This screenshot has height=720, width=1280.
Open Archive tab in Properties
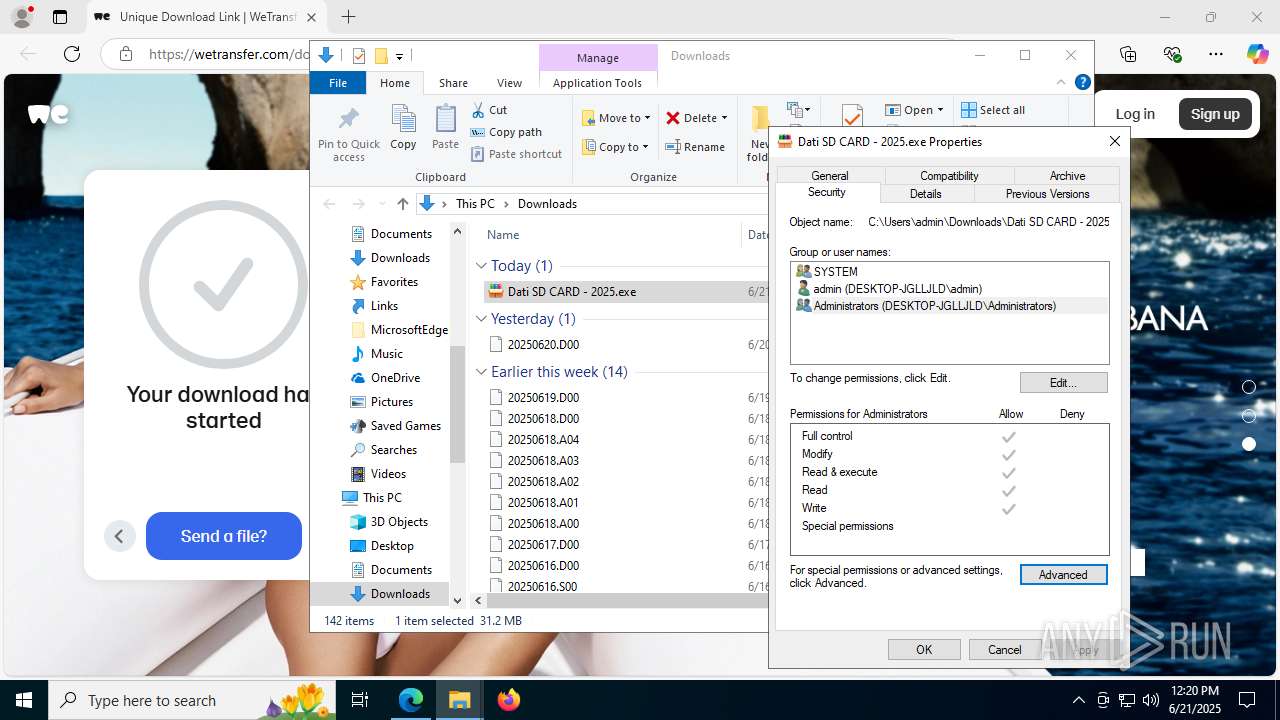pos(1067,176)
